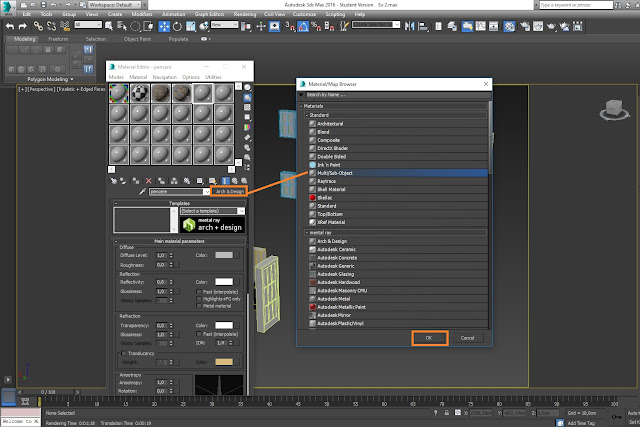This screenshot has width=640, height=427.
Task: Open the material name pencere dropdown
Action: coord(207,191)
